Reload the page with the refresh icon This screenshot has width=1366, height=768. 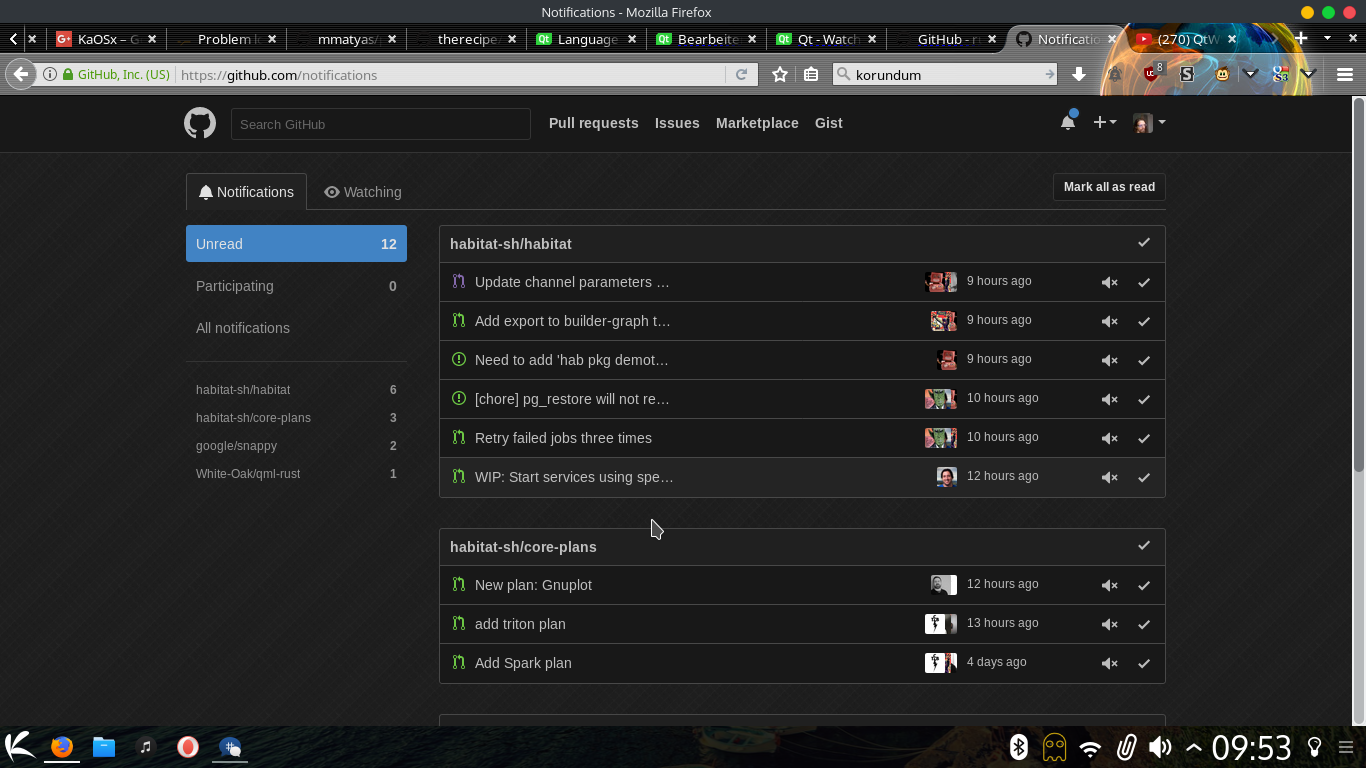pyautogui.click(x=742, y=74)
